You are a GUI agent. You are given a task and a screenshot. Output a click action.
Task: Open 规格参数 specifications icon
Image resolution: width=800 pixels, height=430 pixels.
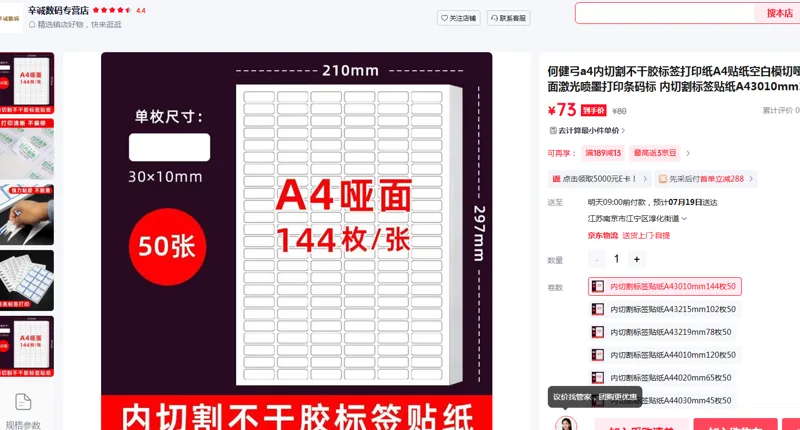(23, 402)
